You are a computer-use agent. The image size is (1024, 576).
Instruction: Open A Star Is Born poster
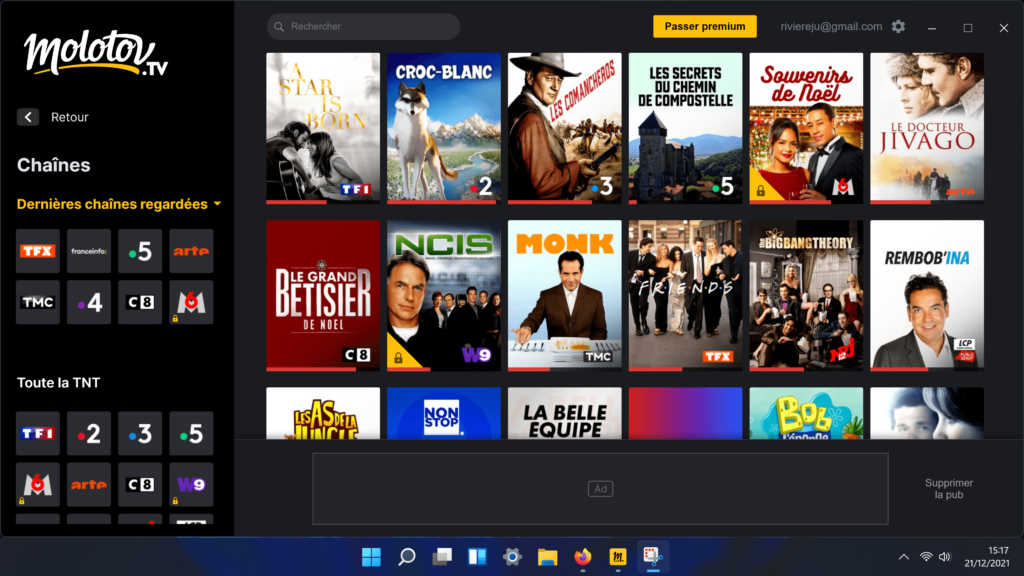(323, 128)
